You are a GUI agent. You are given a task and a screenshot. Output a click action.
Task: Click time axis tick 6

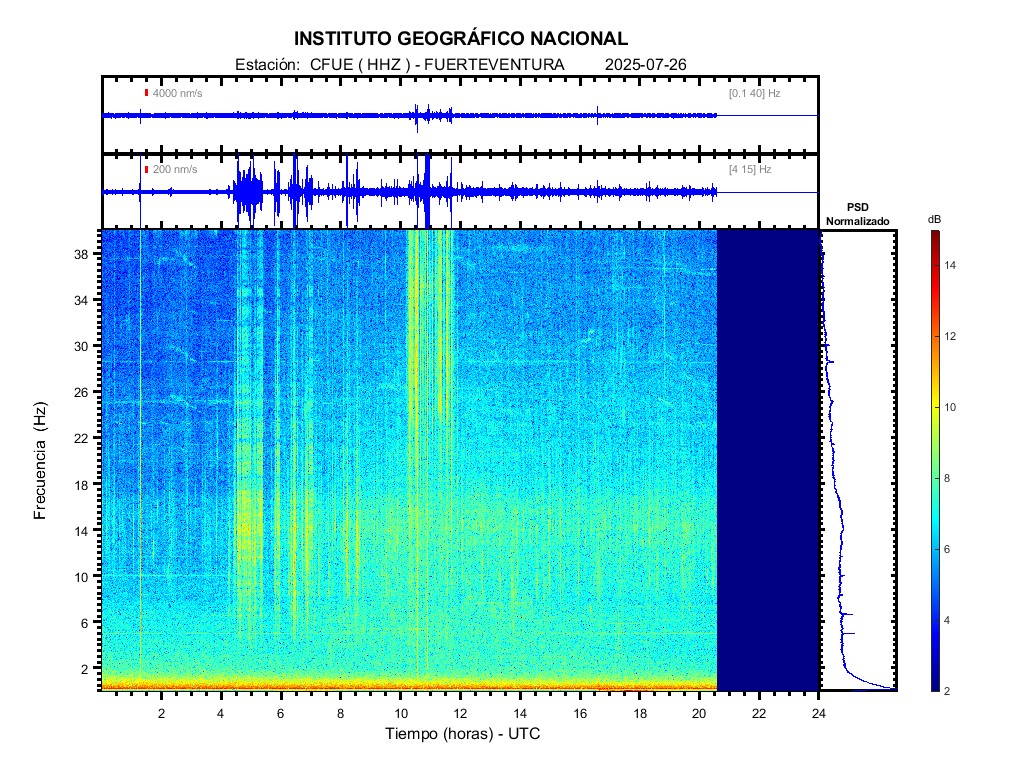[x=281, y=713]
